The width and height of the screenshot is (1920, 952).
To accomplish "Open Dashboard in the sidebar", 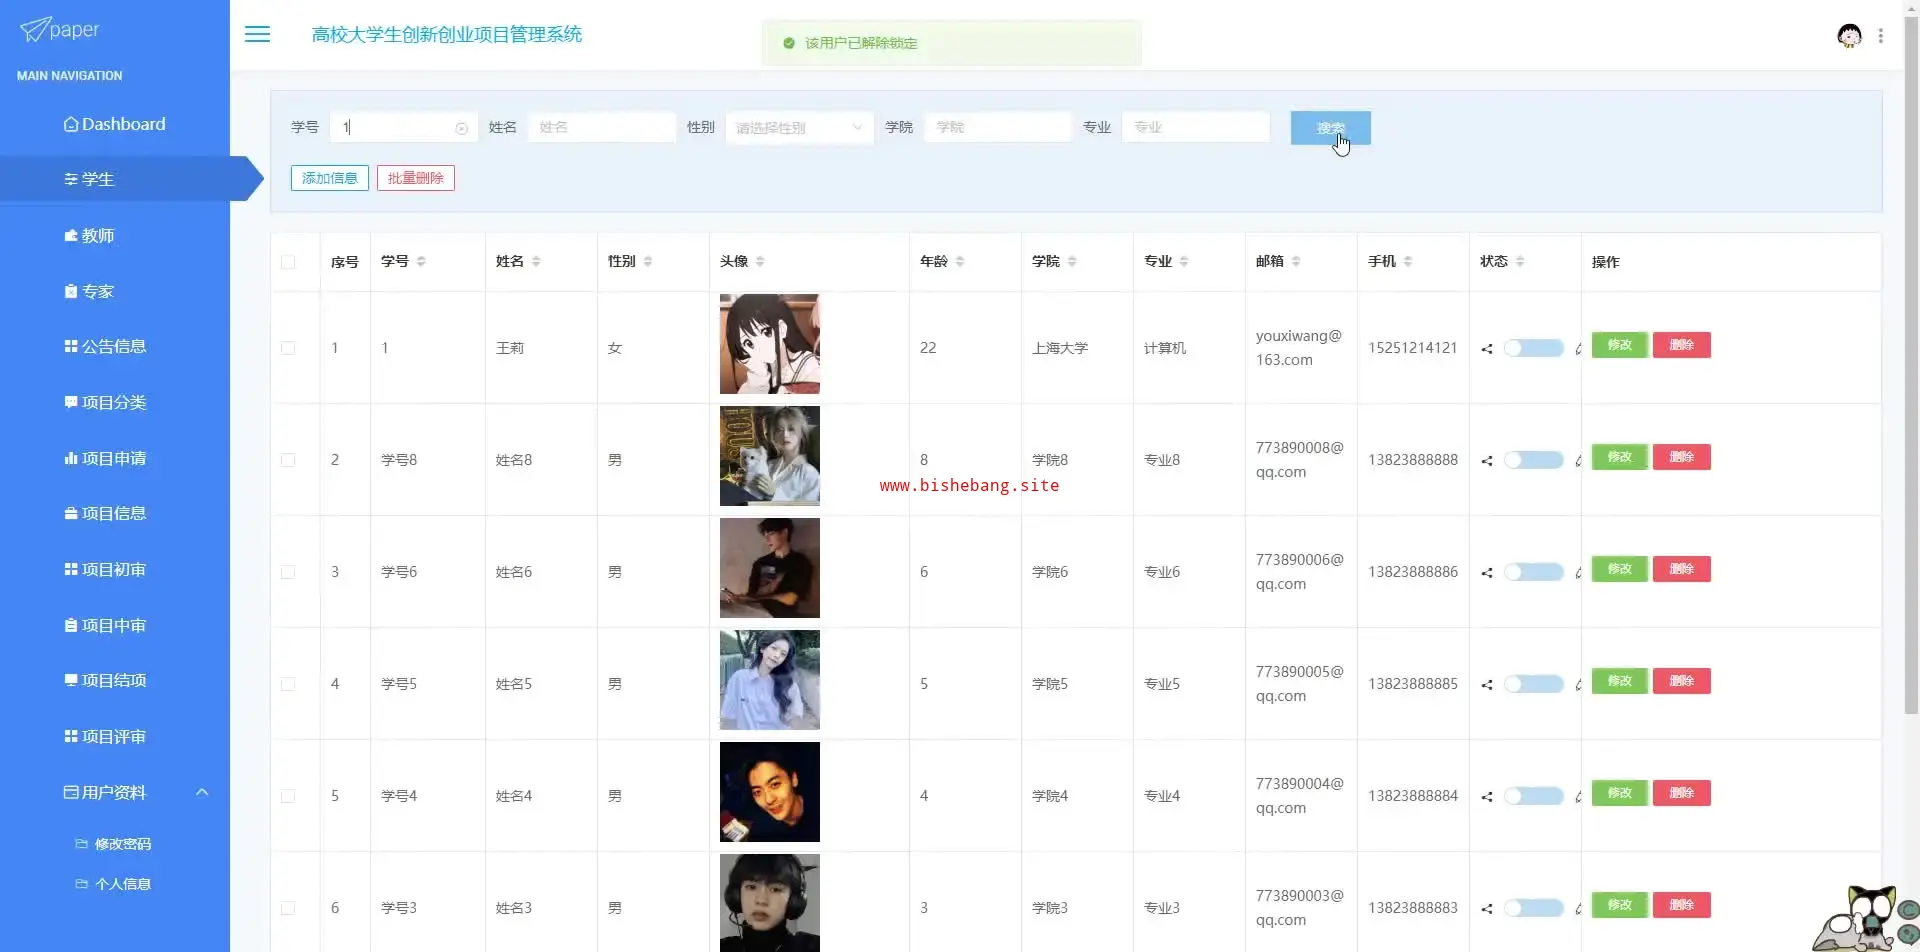I will (115, 124).
